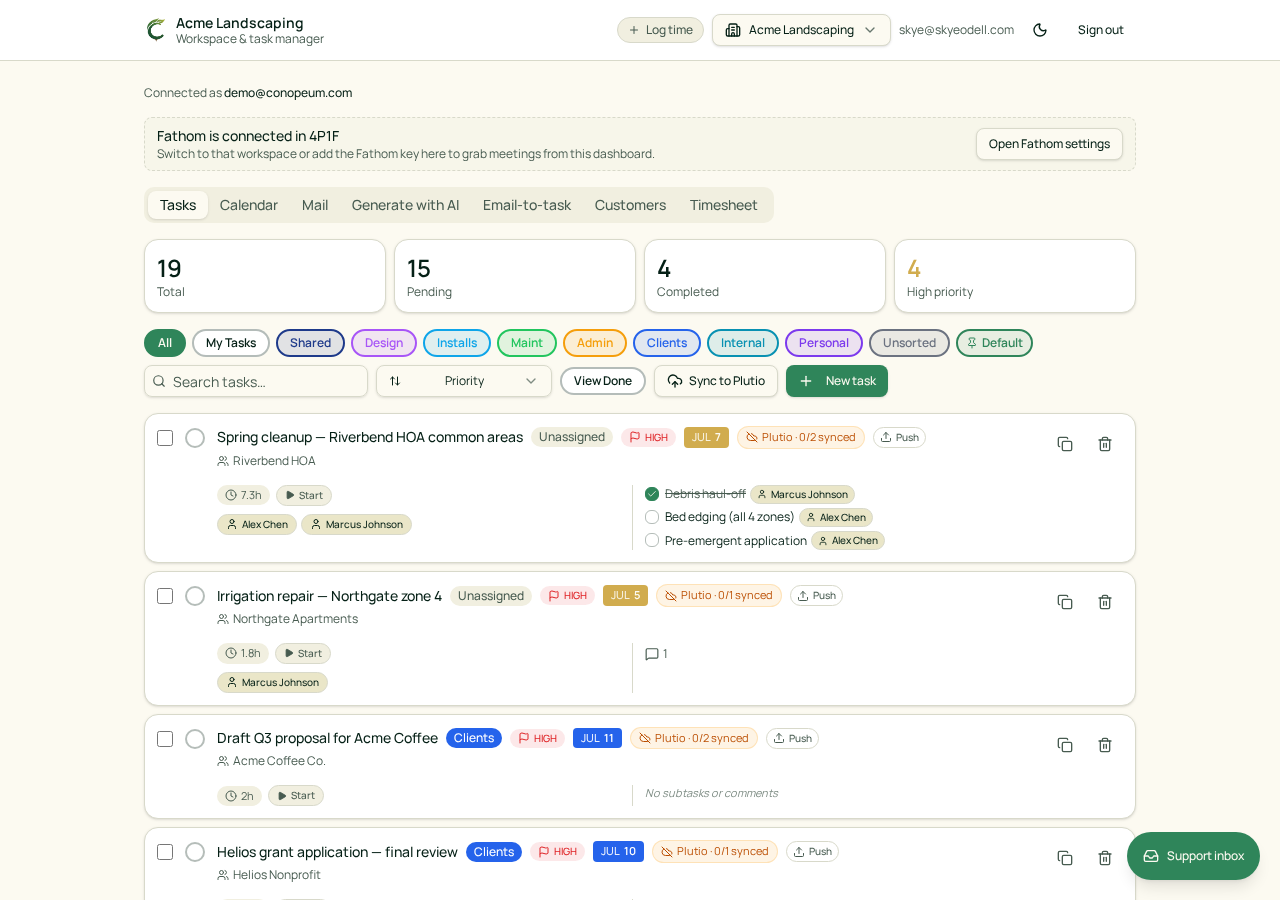Click Sync to Plutio
Screen dimensions: 1280x900
pyautogui.click(x=716, y=381)
